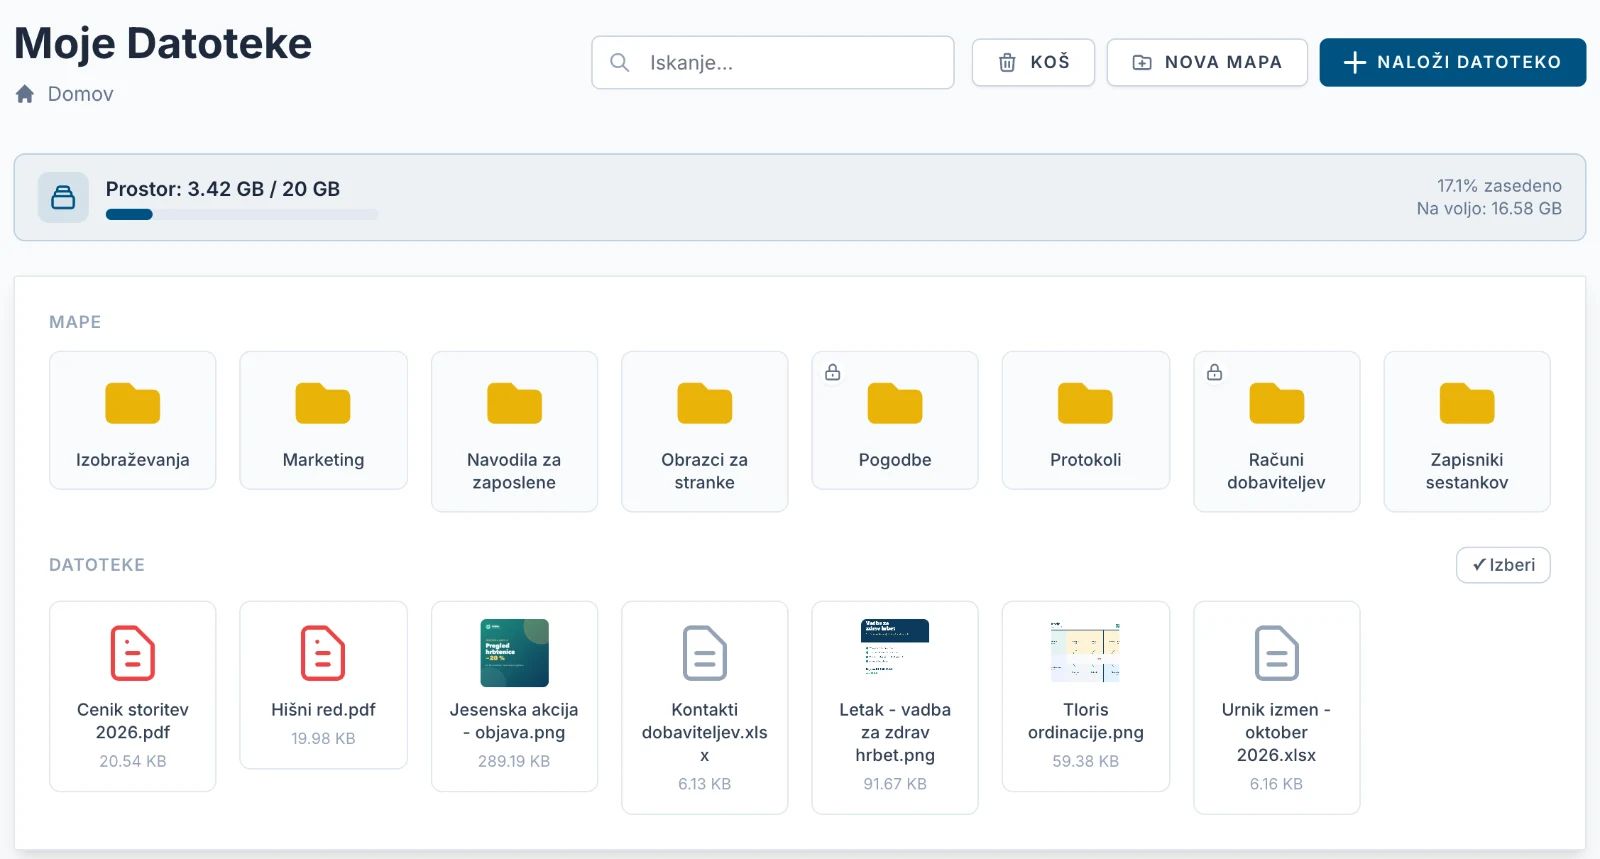Select the Hišni red.pdf file icon
The image size is (1600, 859).
click(x=323, y=653)
